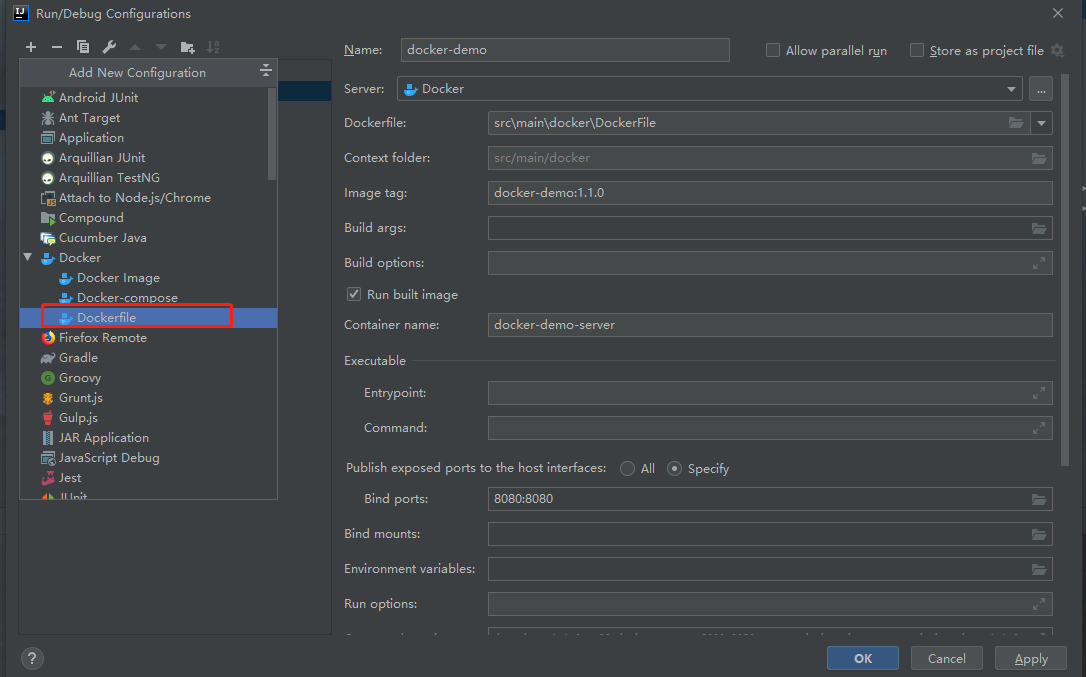Image resolution: width=1086 pixels, height=677 pixels.
Task: Select the All ports radio button
Action: click(x=627, y=468)
